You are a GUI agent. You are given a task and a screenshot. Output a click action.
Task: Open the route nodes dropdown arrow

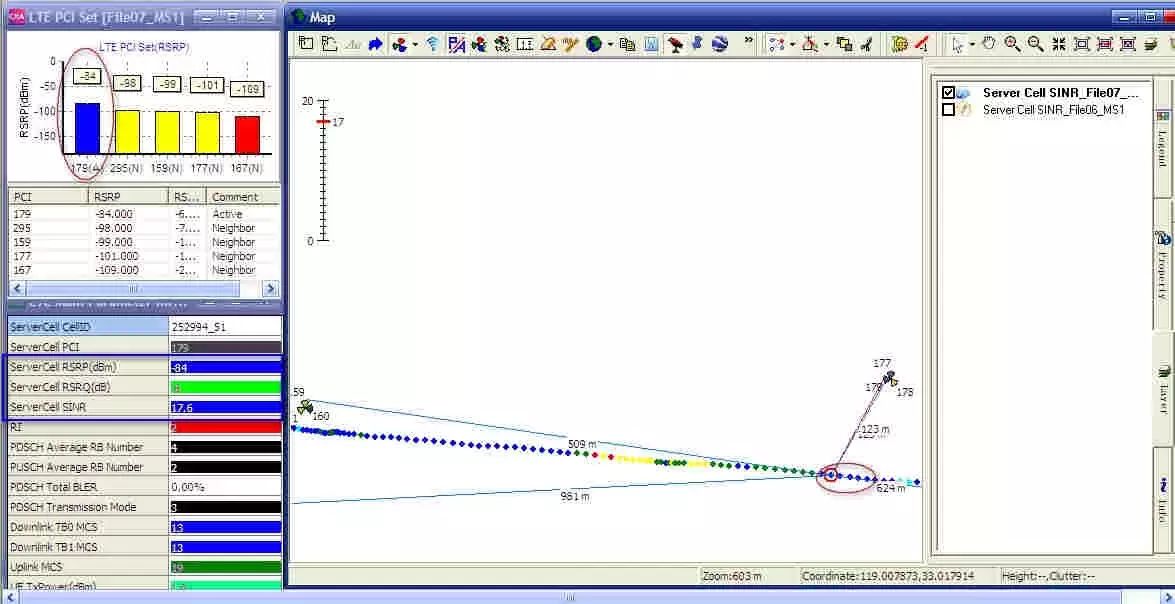coord(791,44)
